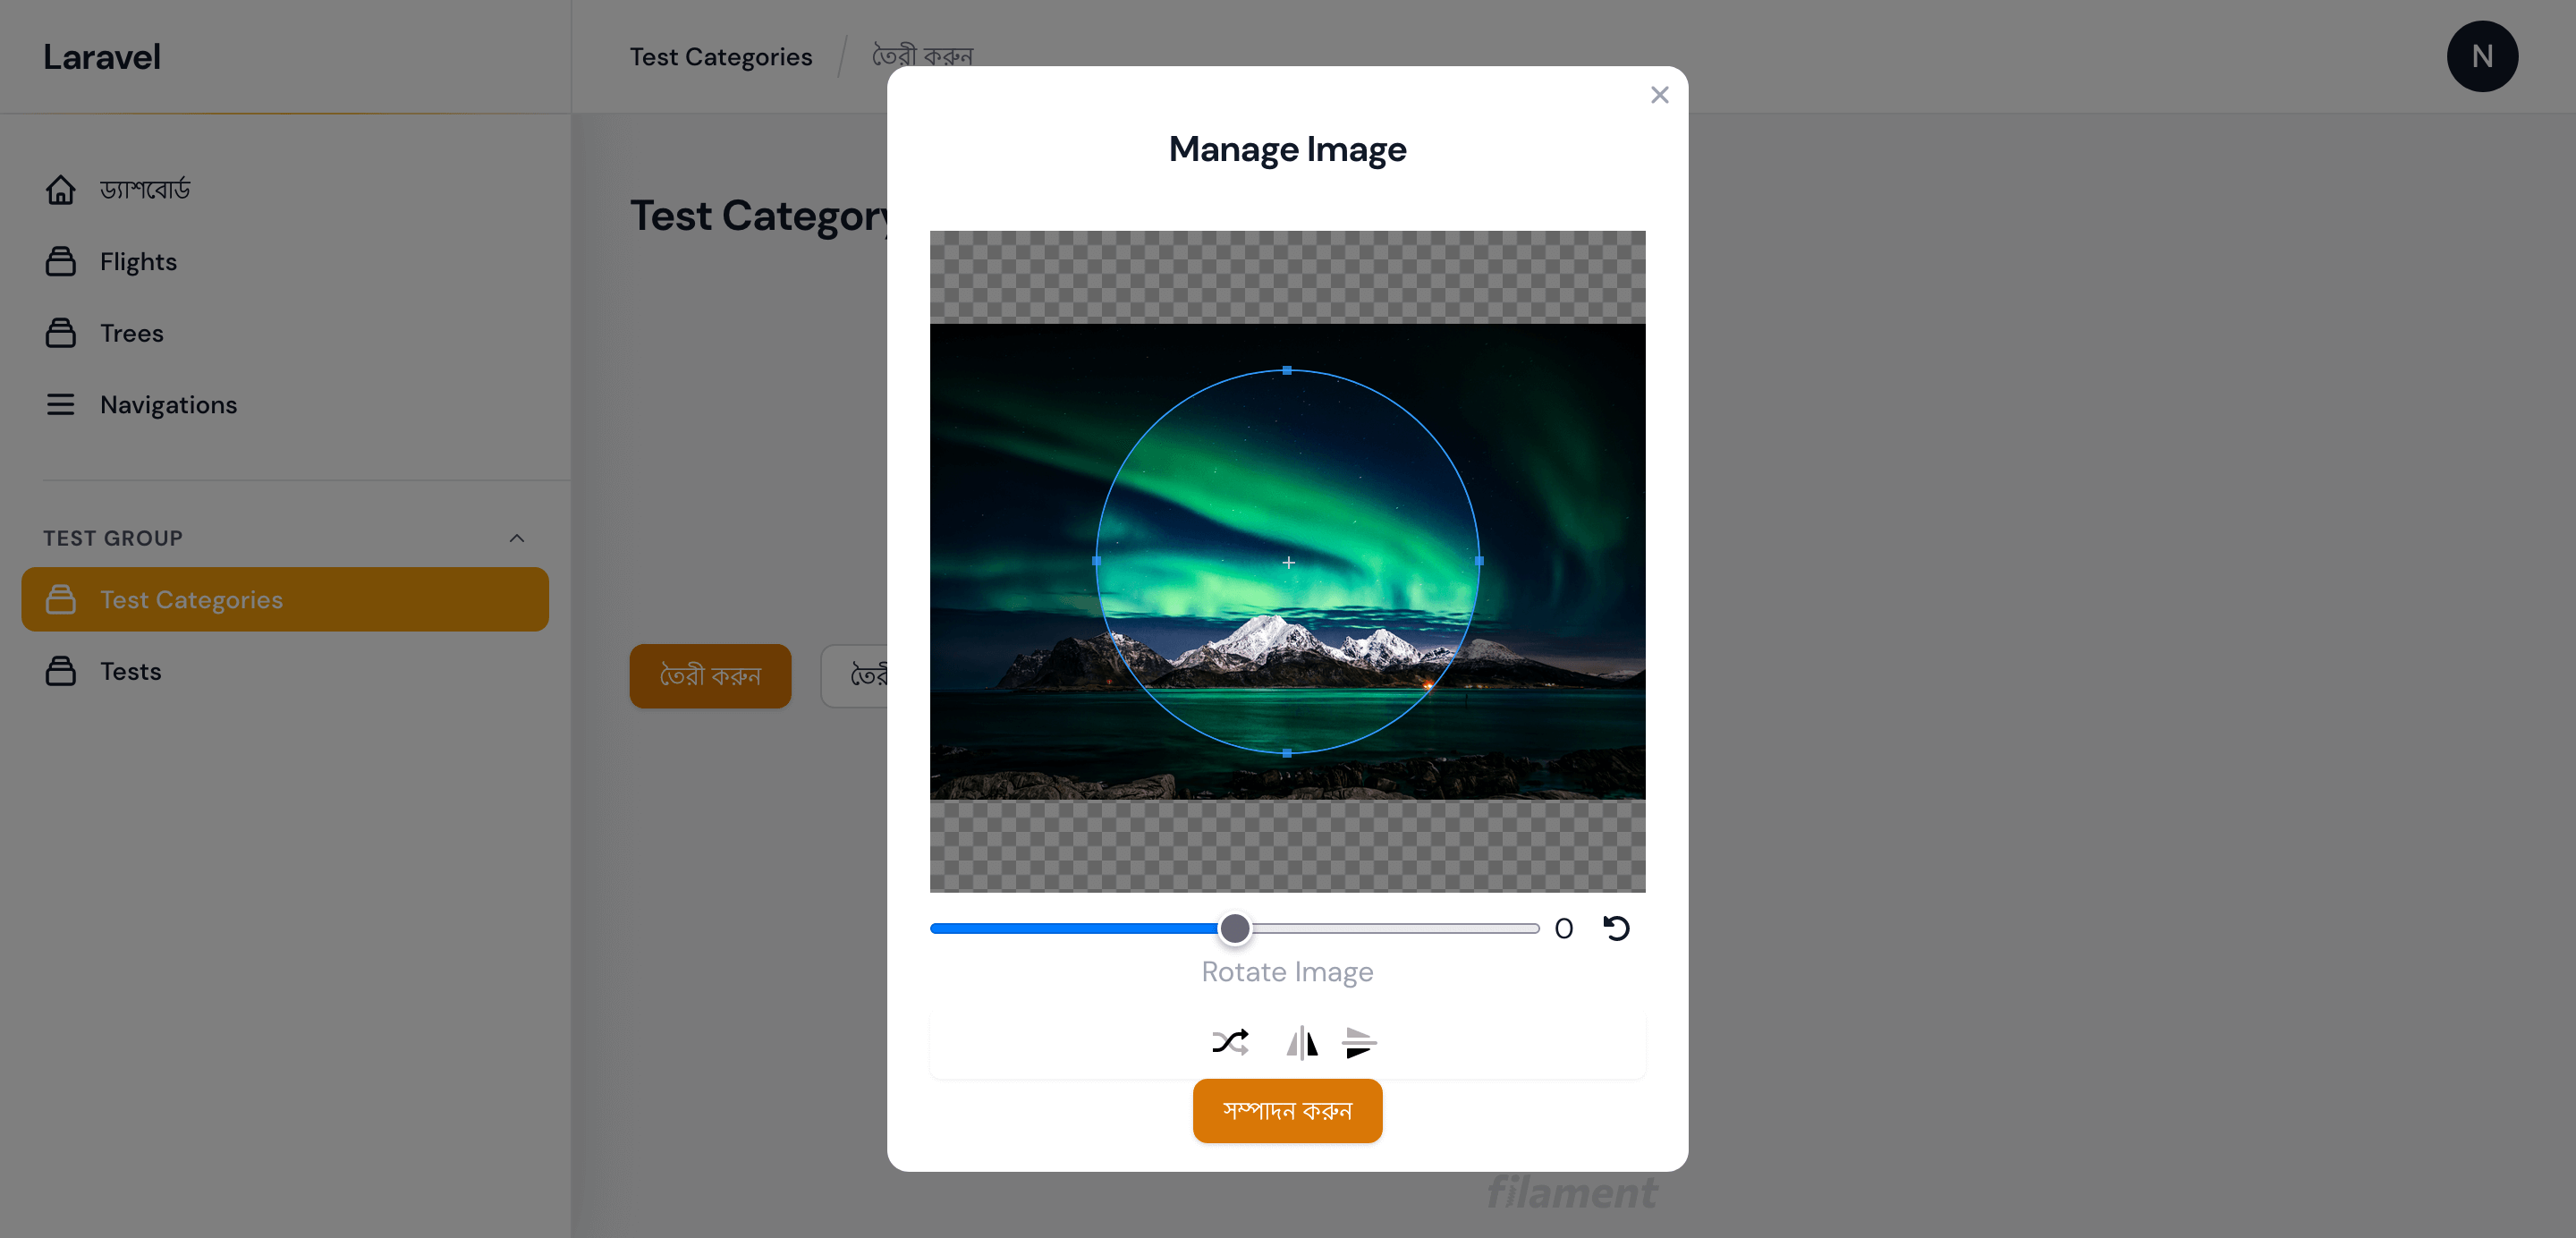
Task: Click the orange edit submit button
Action: click(1287, 1110)
